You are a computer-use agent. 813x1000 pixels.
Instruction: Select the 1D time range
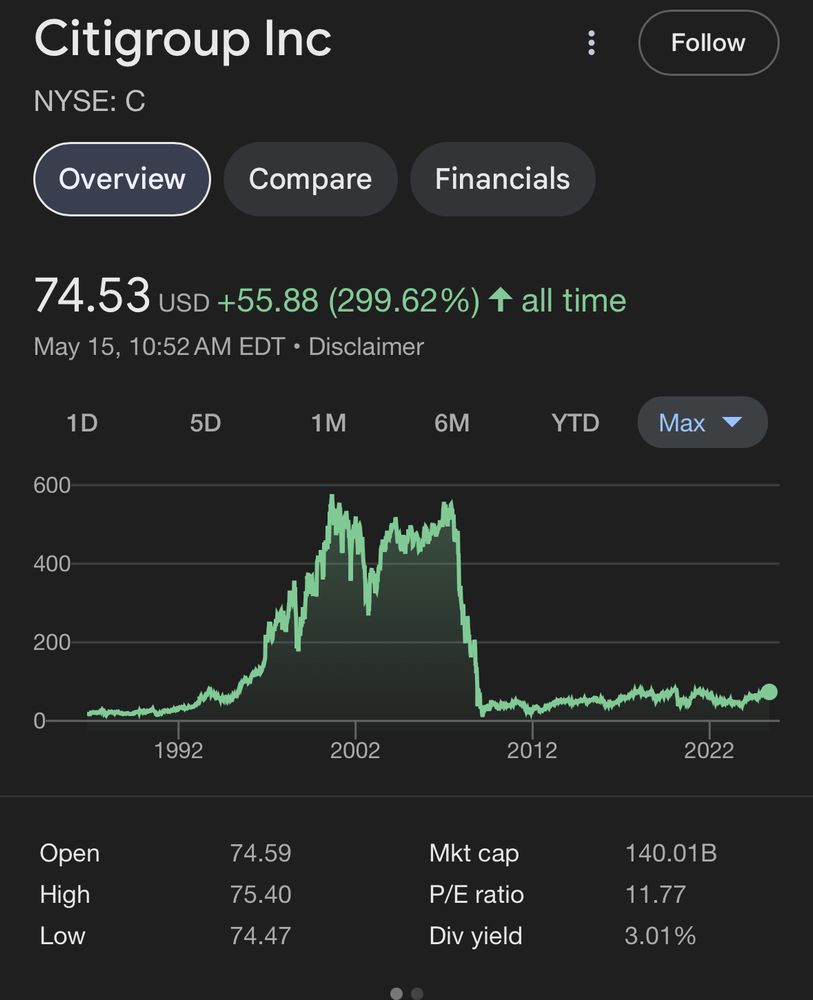coord(82,423)
